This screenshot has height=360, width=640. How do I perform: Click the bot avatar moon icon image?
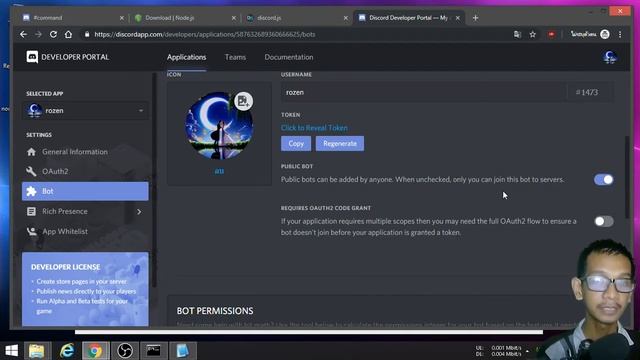tap(219, 126)
